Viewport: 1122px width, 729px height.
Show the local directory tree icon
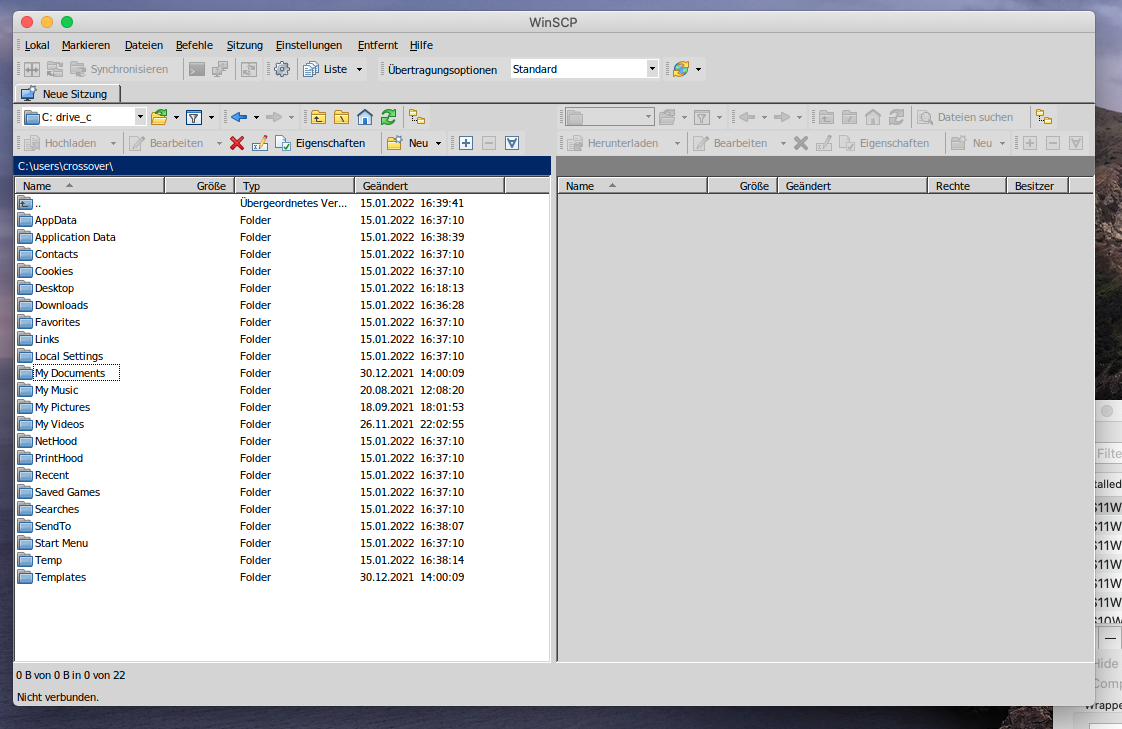417,117
